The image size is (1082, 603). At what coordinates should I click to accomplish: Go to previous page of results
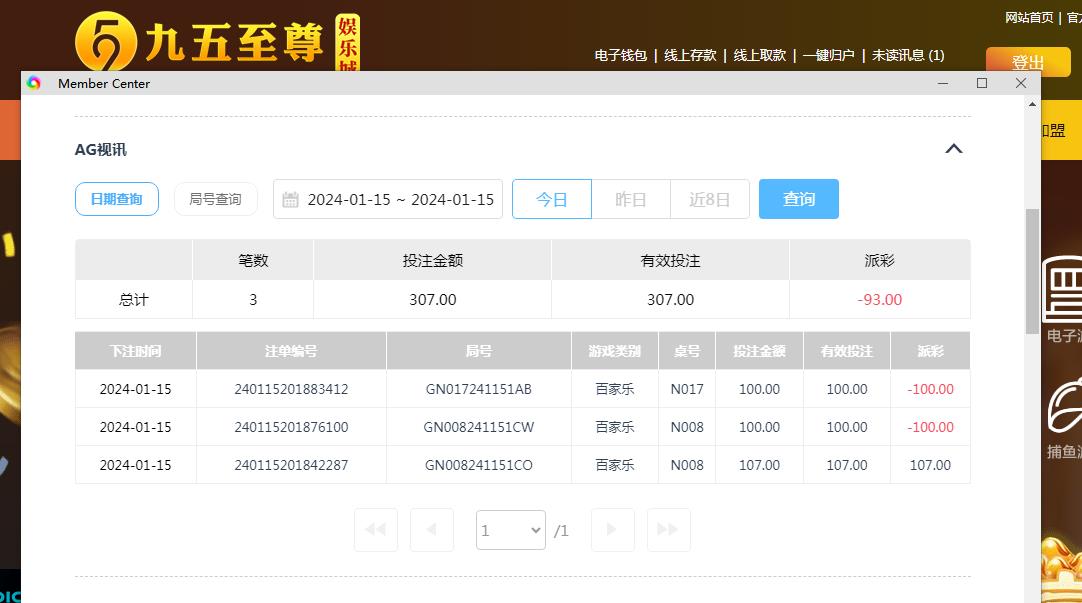point(432,530)
